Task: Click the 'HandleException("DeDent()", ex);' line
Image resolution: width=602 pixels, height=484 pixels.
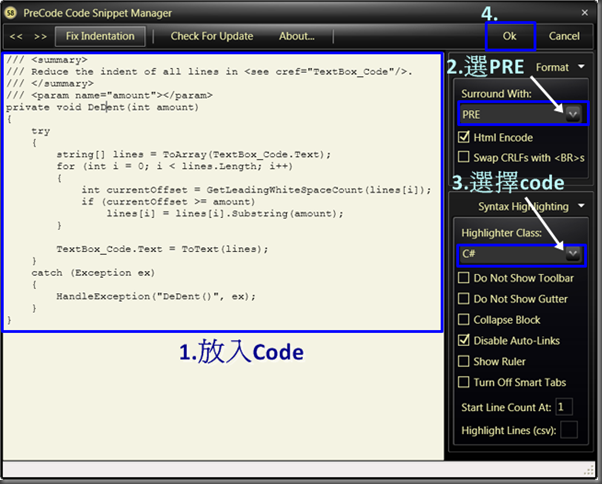Action: pyautogui.click(x=156, y=296)
